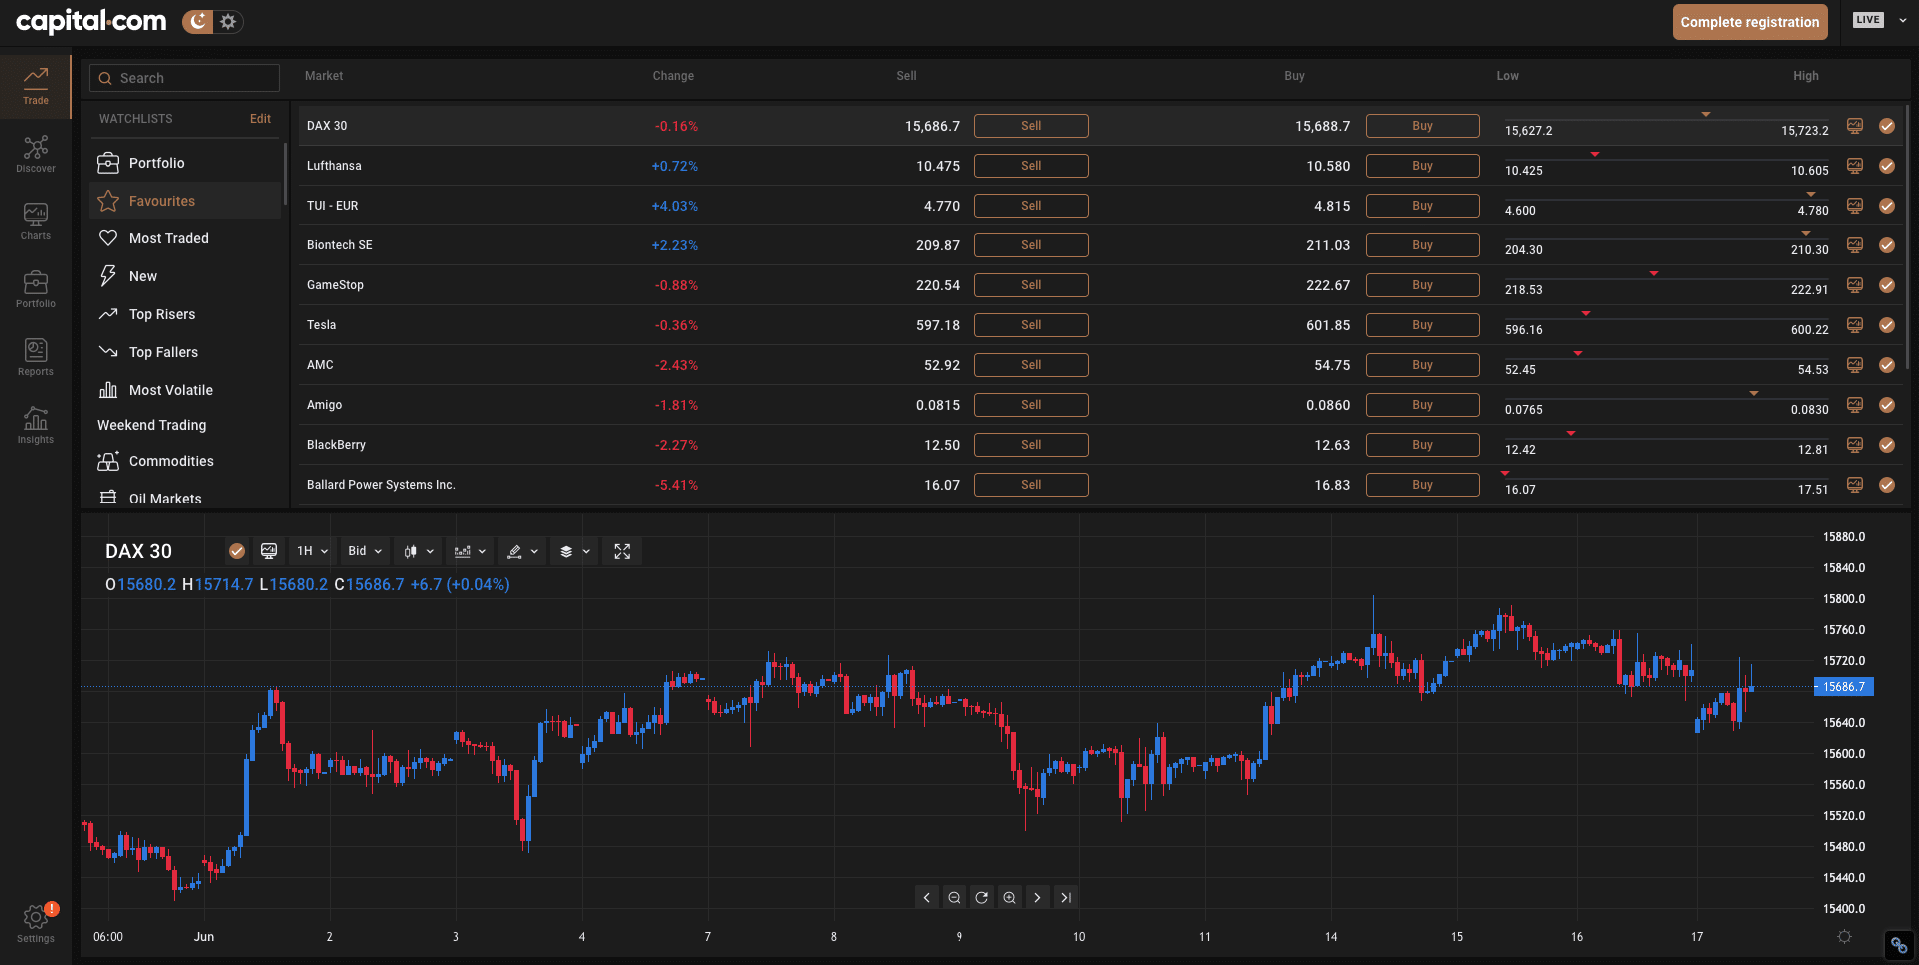Image resolution: width=1919 pixels, height=965 pixels.
Task: Select Top Fallers watchlist
Action: click(185, 352)
